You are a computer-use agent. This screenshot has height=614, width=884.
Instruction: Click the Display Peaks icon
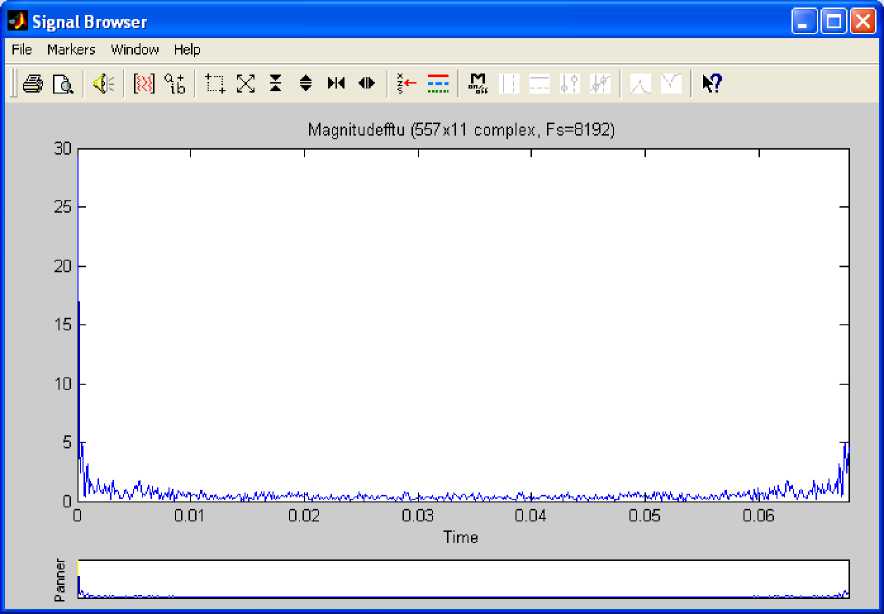[640, 84]
